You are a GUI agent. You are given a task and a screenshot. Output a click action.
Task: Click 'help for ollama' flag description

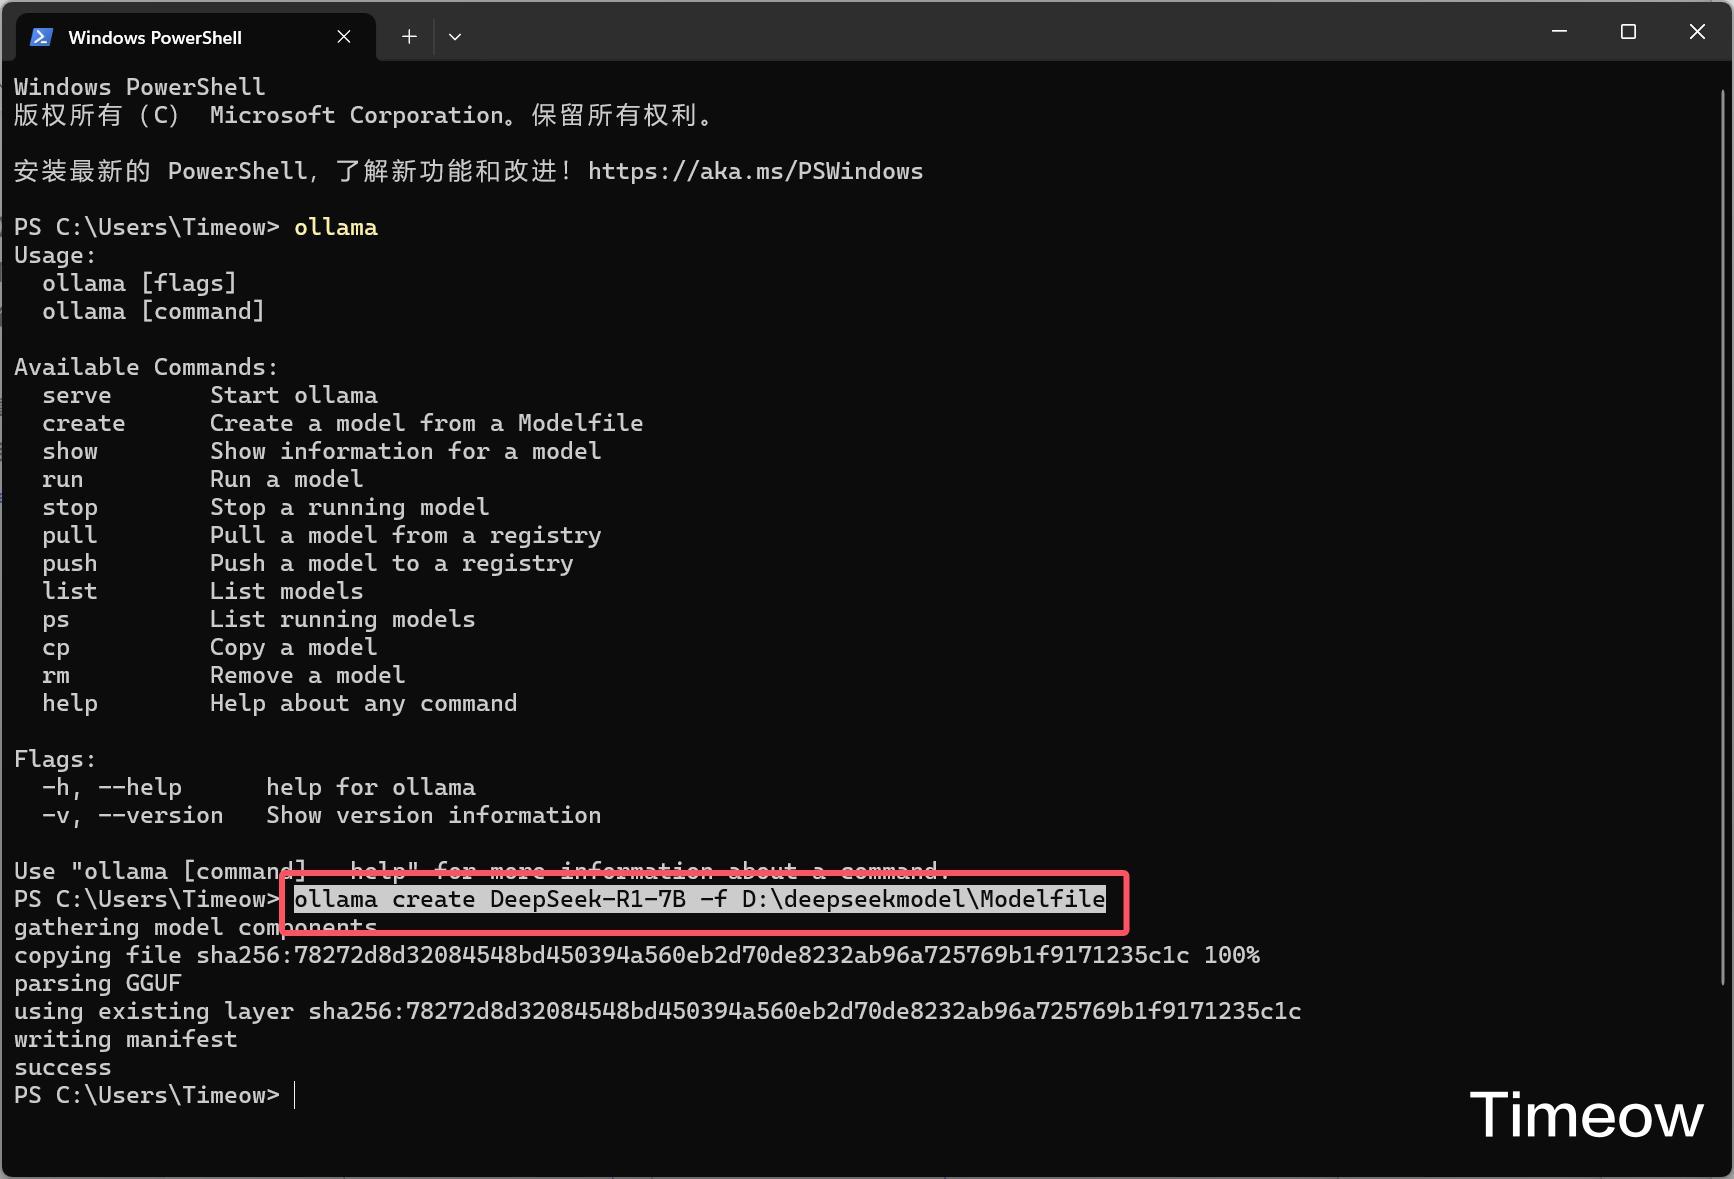[371, 787]
